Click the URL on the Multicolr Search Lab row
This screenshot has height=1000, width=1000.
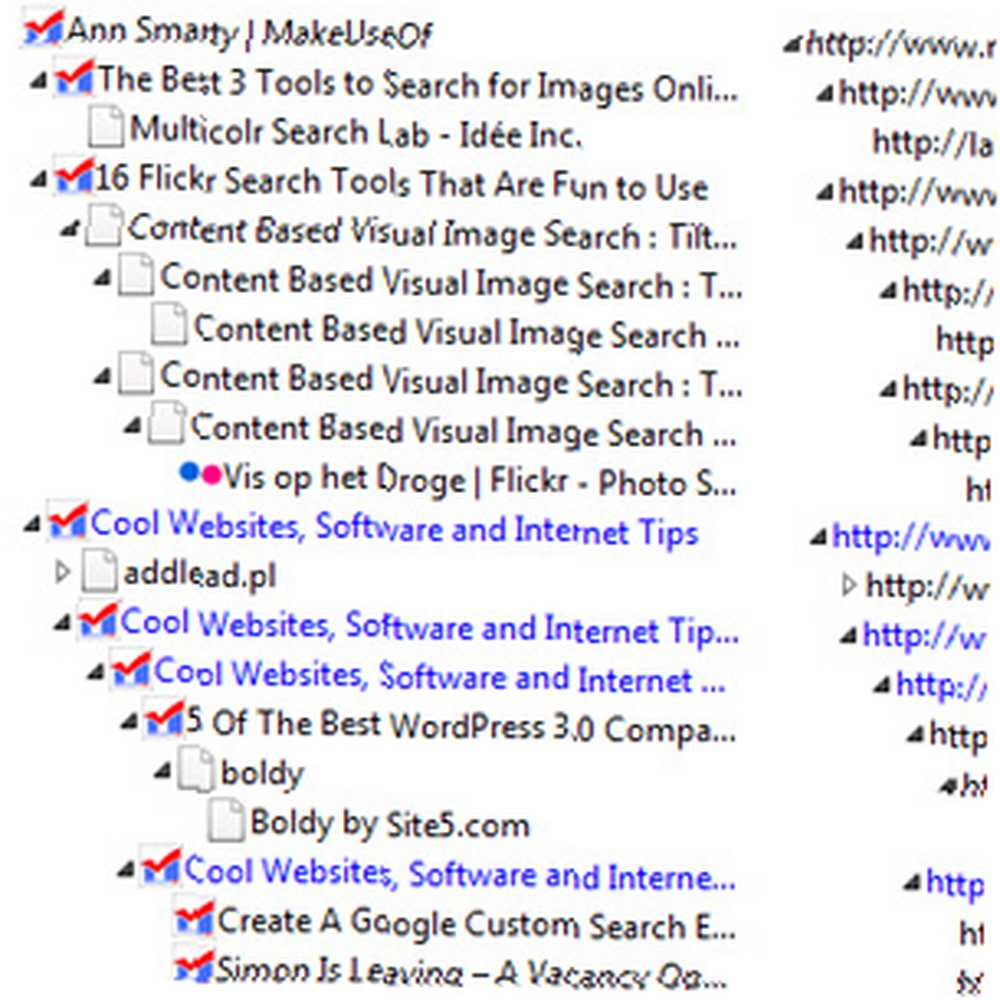coord(932,142)
